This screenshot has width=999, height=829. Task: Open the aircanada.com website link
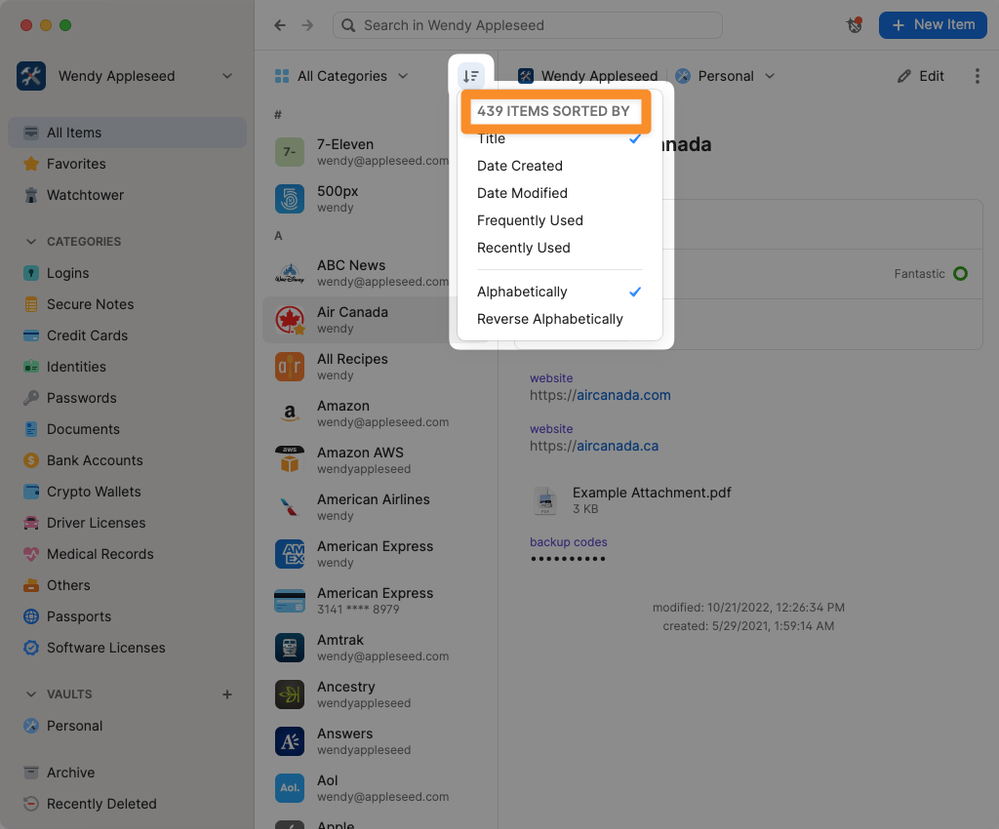point(623,395)
